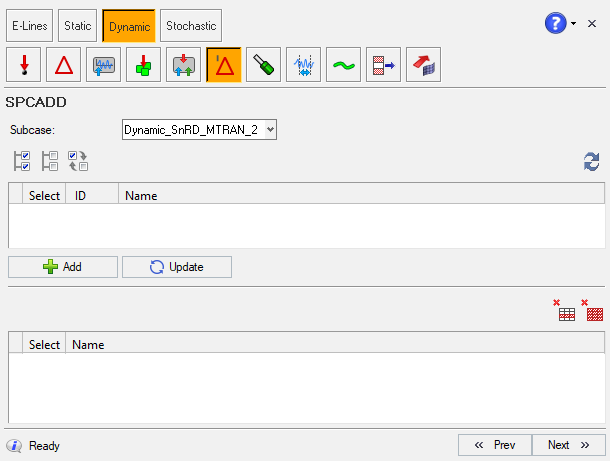This screenshot has width=610, height=461.
Task: Select the red arrow on green cubes icon
Action: coord(144,65)
